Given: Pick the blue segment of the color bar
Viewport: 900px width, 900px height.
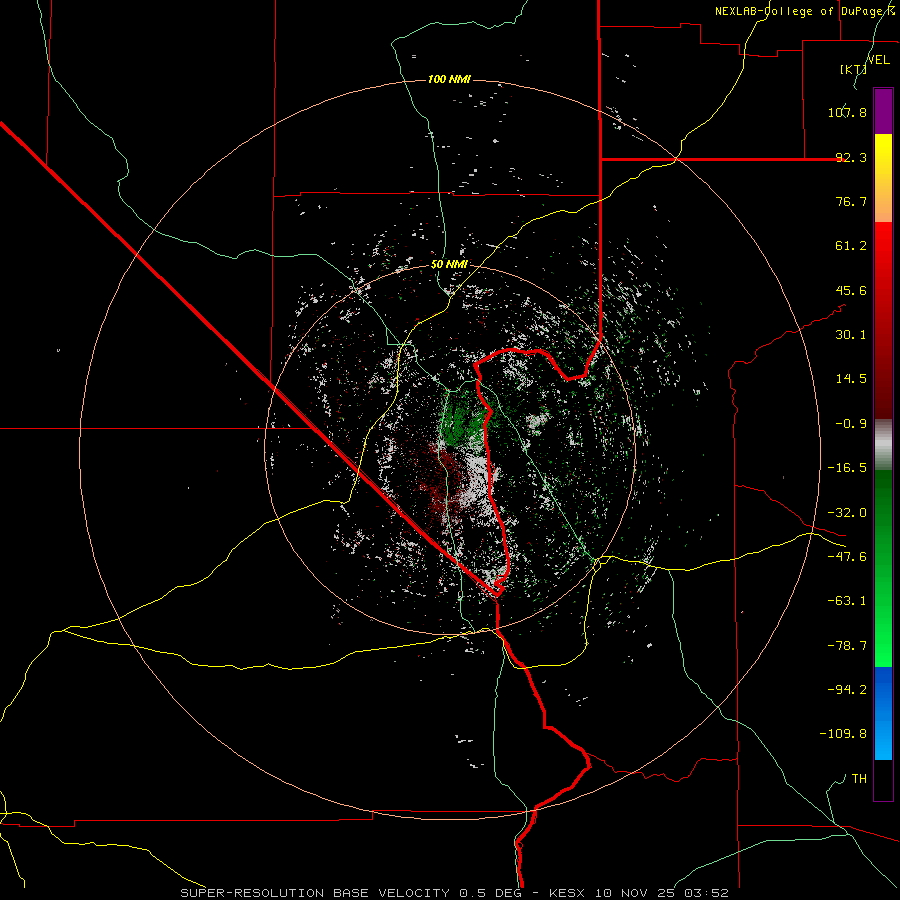Looking at the screenshot, I should tap(883, 713).
